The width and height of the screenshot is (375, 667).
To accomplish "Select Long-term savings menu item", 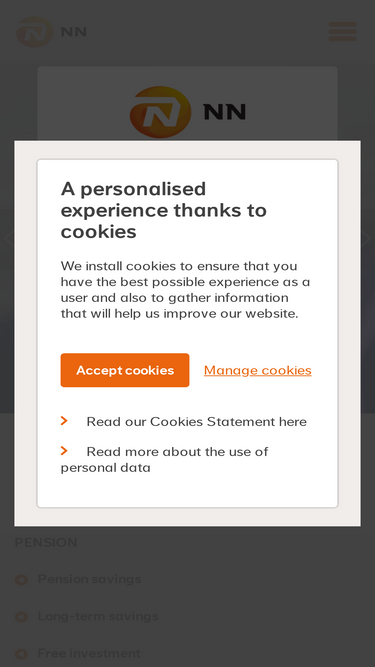I will 98,616.
